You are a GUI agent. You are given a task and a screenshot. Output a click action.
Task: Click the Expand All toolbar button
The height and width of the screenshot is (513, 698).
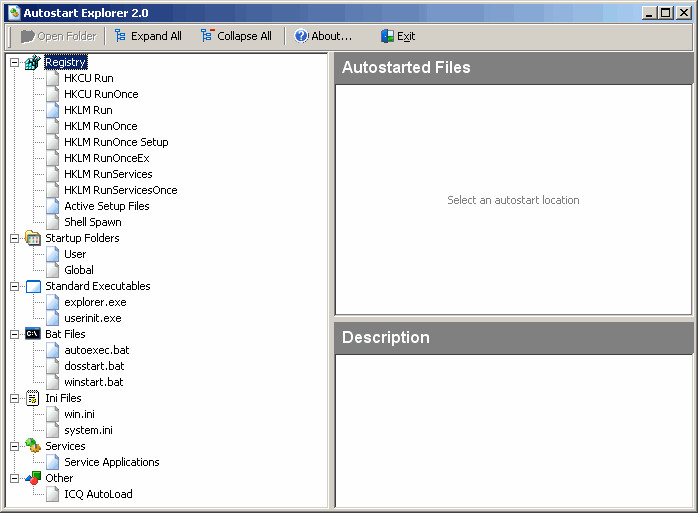(x=148, y=36)
